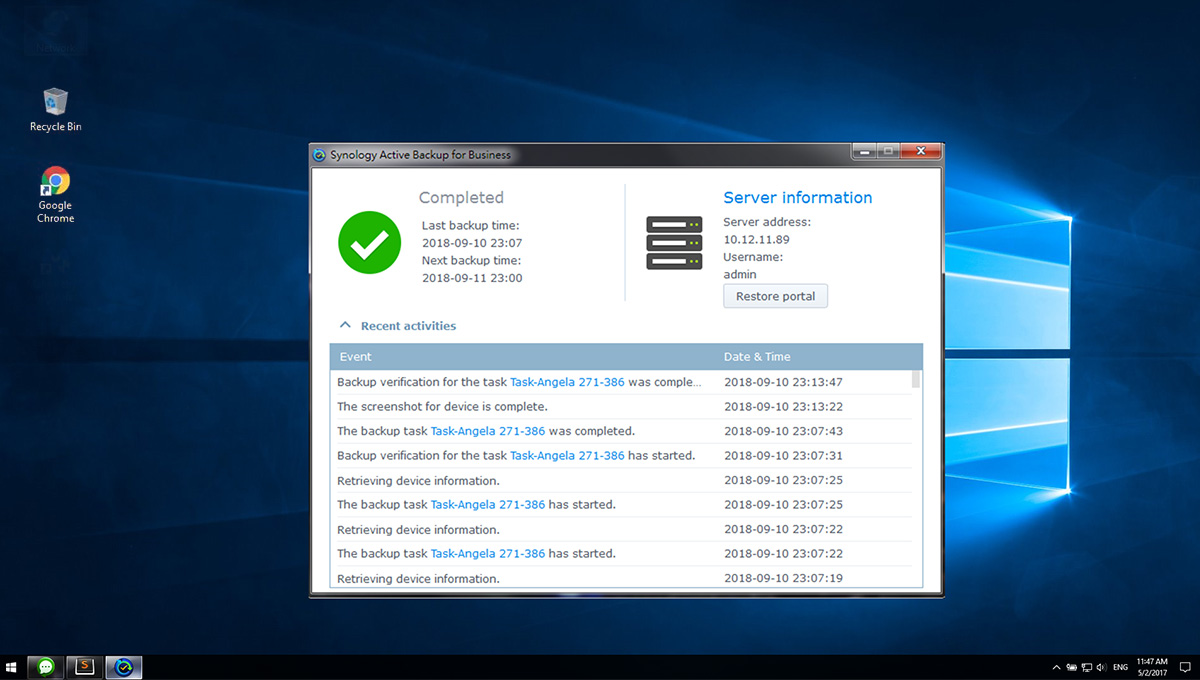Click the network icon in system tray

coord(1086,667)
